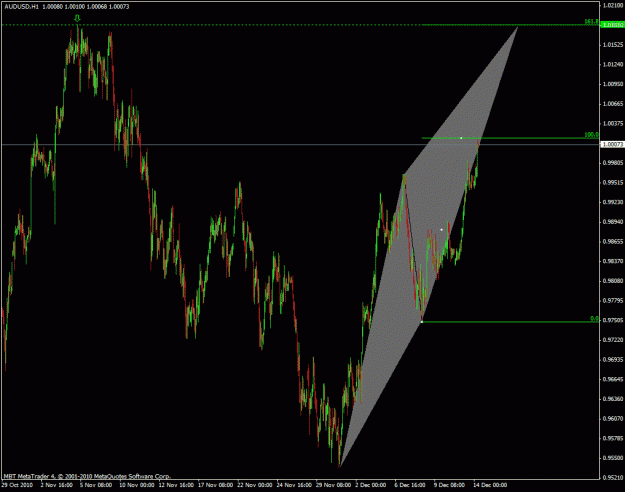The image size is (625, 492).
Task: Click price scale value 1.00375
Action: coord(613,124)
